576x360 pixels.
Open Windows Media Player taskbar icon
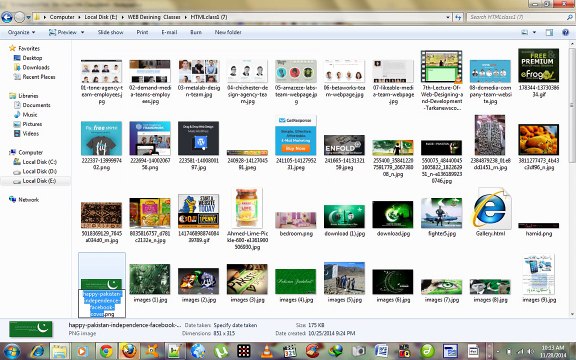[x=82, y=351]
